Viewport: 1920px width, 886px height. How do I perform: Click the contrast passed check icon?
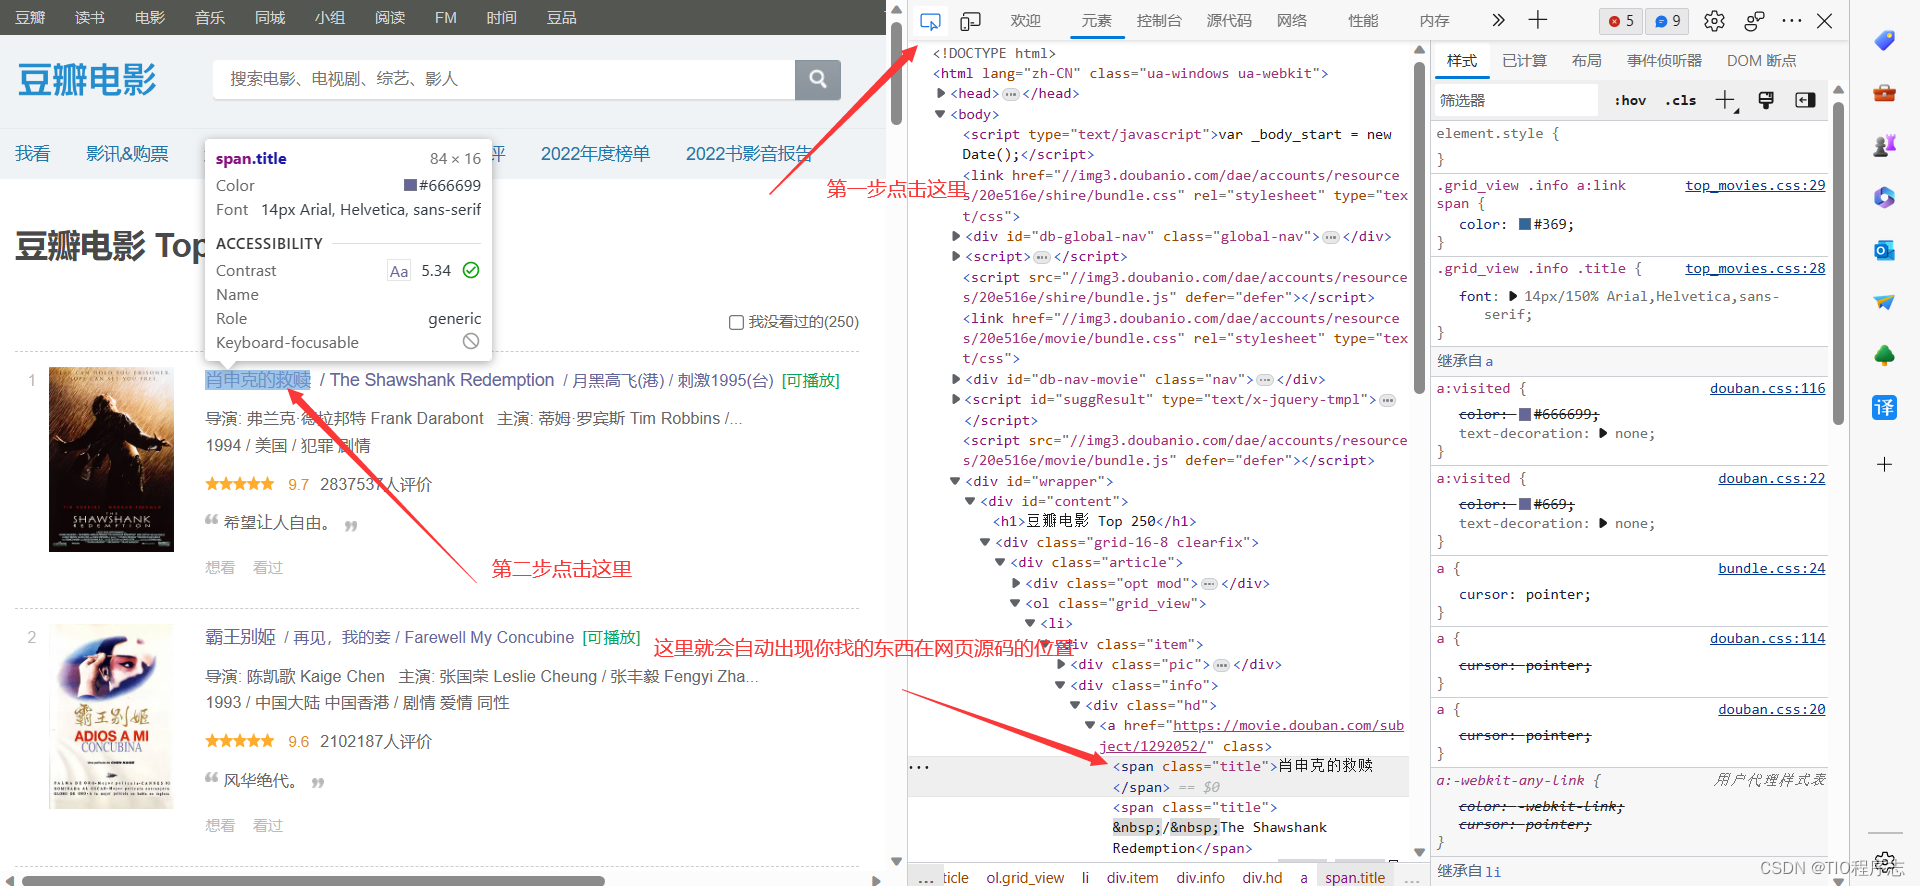(471, 270)
